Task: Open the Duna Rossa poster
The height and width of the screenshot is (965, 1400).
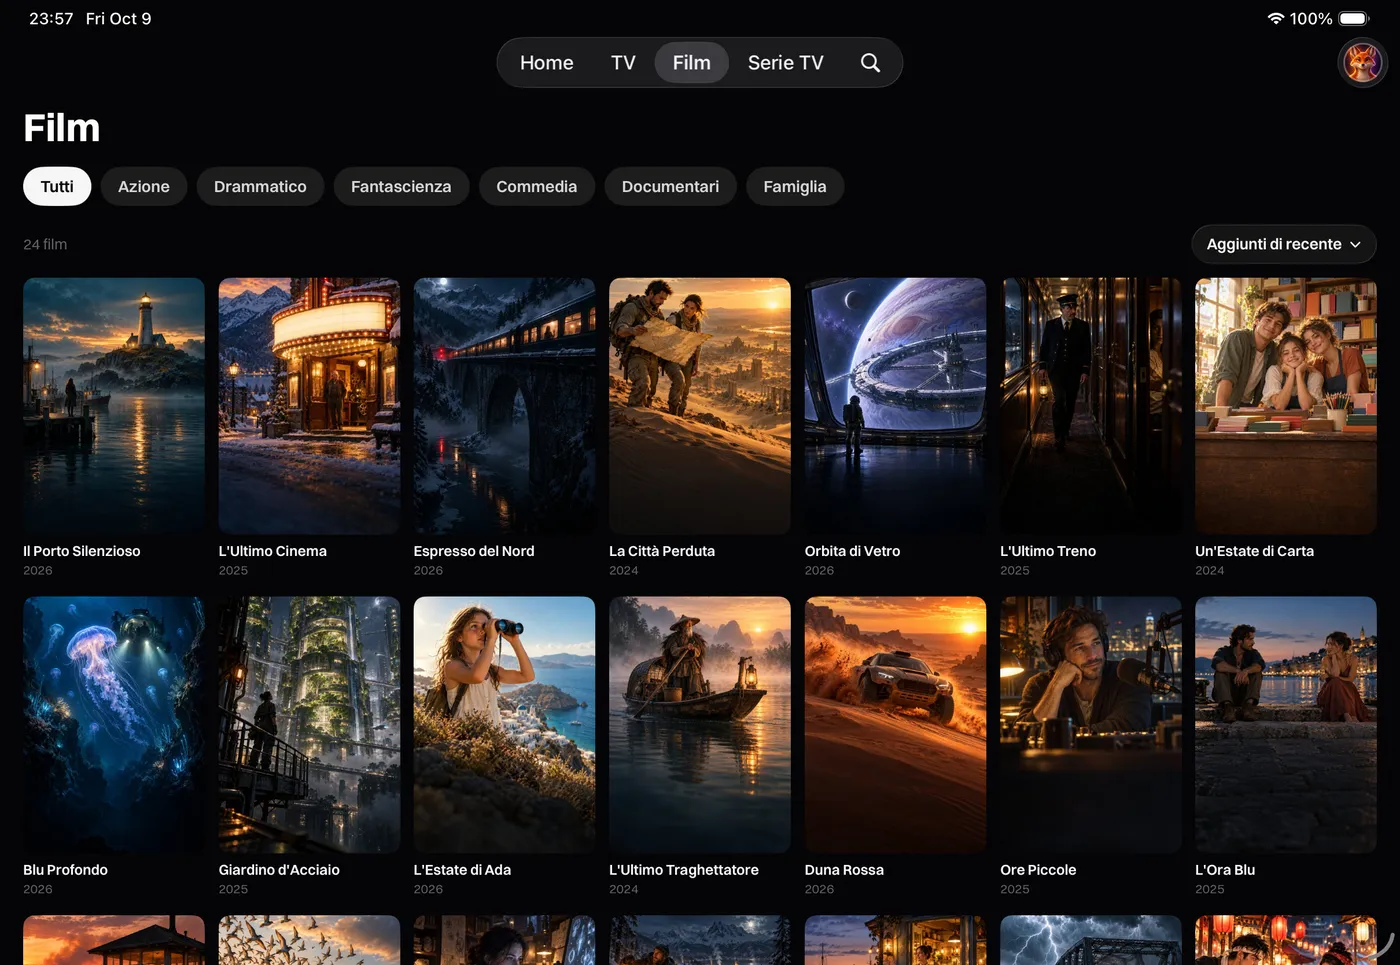Action: 895,725
